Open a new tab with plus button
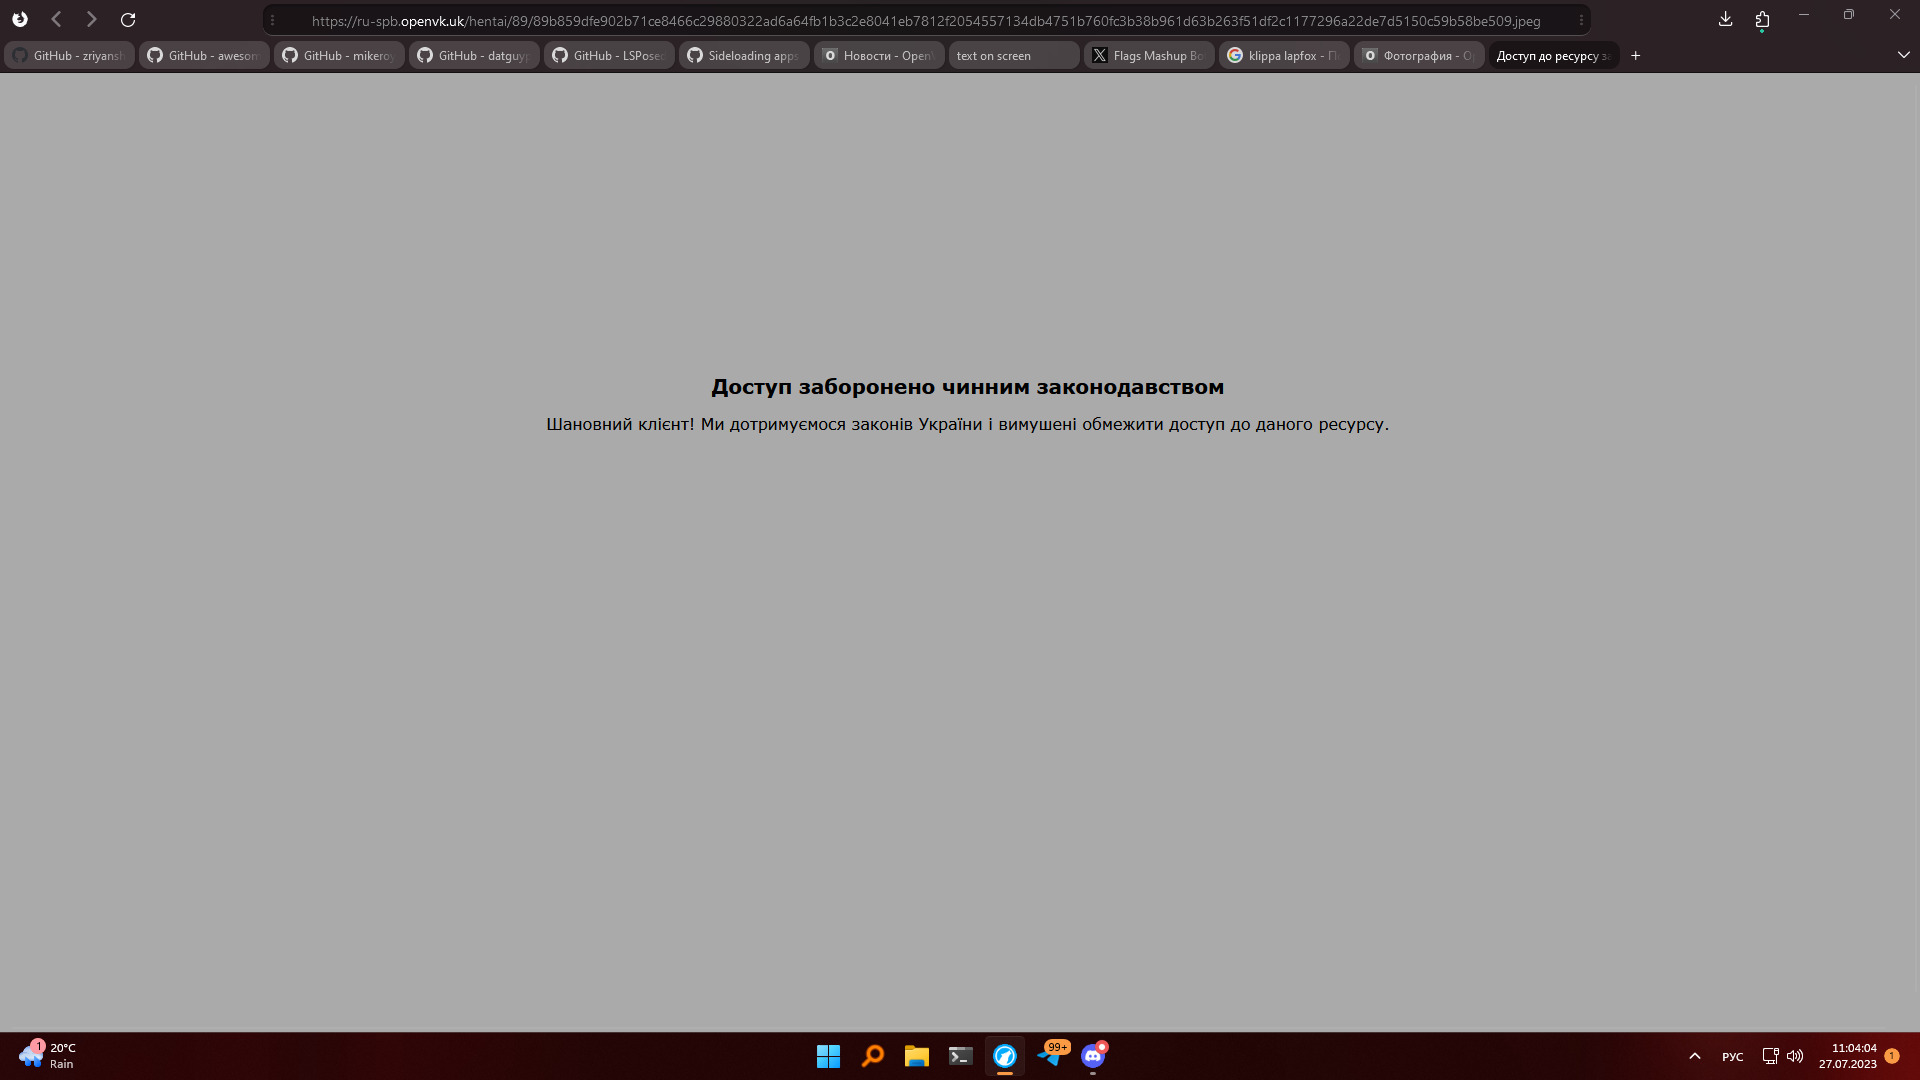The height and width of the screenshot is (1080, 1920). pyautogui.click(x=1636, y=56)
